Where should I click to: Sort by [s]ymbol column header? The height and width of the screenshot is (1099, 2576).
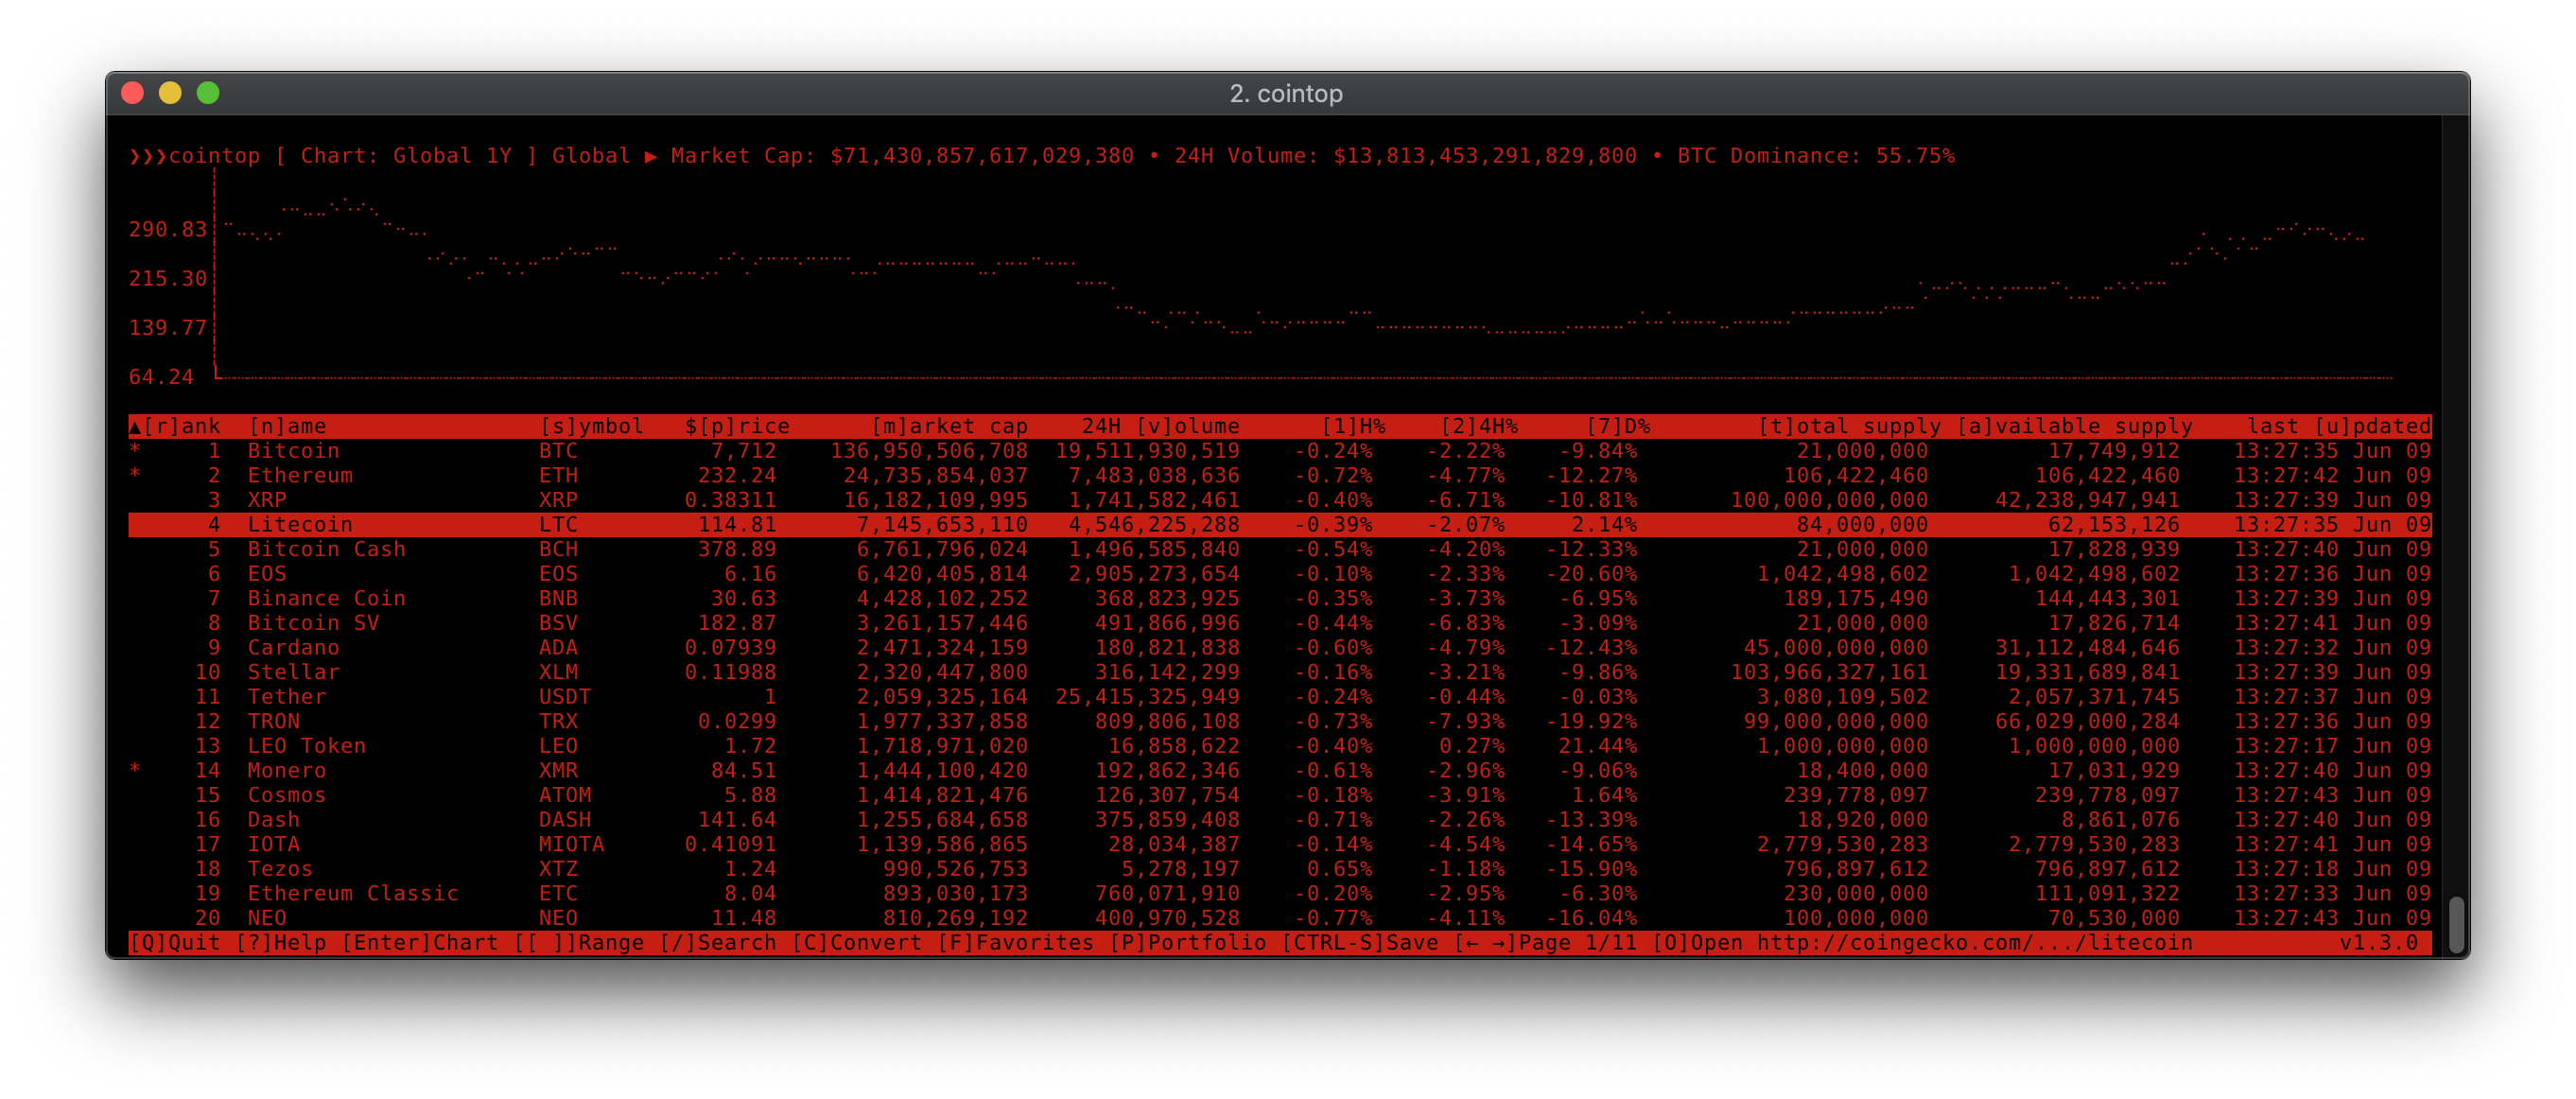pos(591,426)
